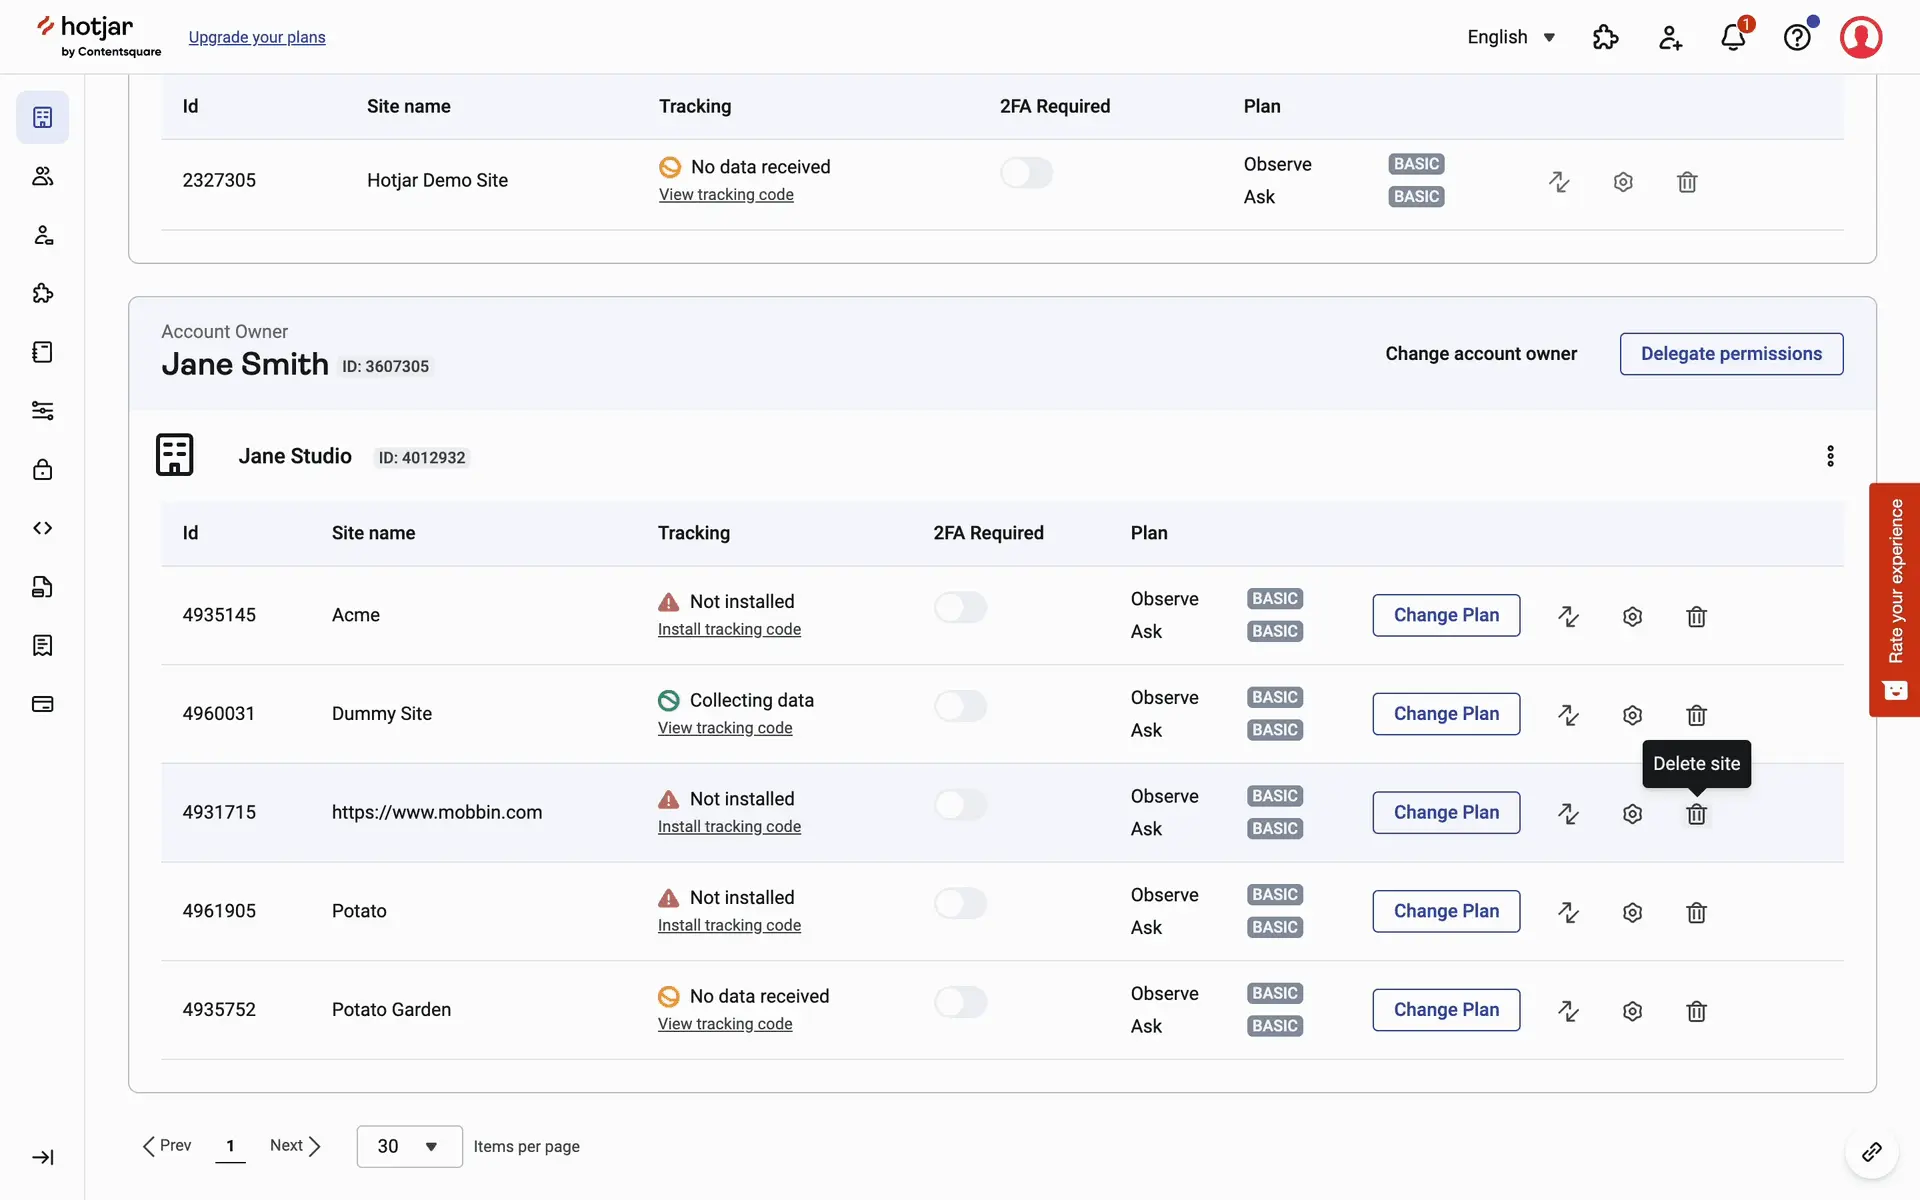Open notifications bell in top bar
Screen dimensions: 1920x1200
point(1733,38)
